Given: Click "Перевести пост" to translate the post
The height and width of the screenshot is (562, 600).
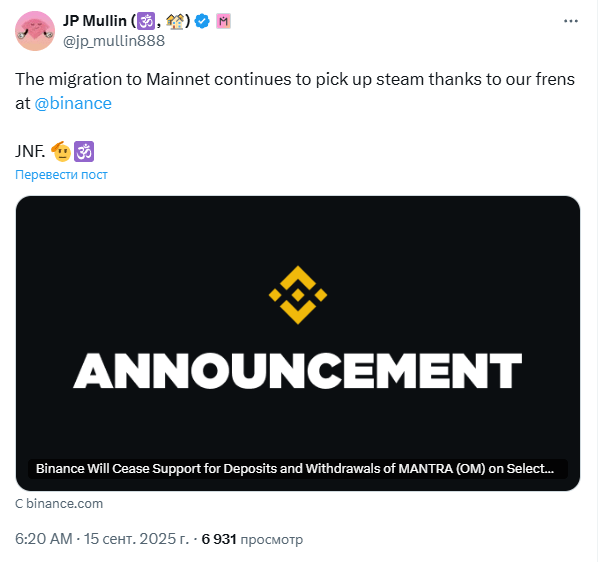Looking at the screenshot, I should 61,174.
